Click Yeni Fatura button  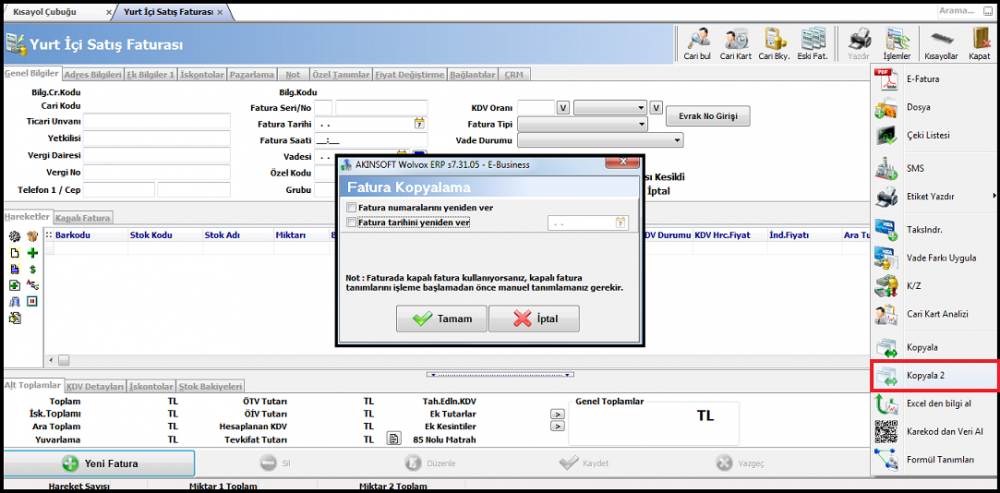pos(99,464)
